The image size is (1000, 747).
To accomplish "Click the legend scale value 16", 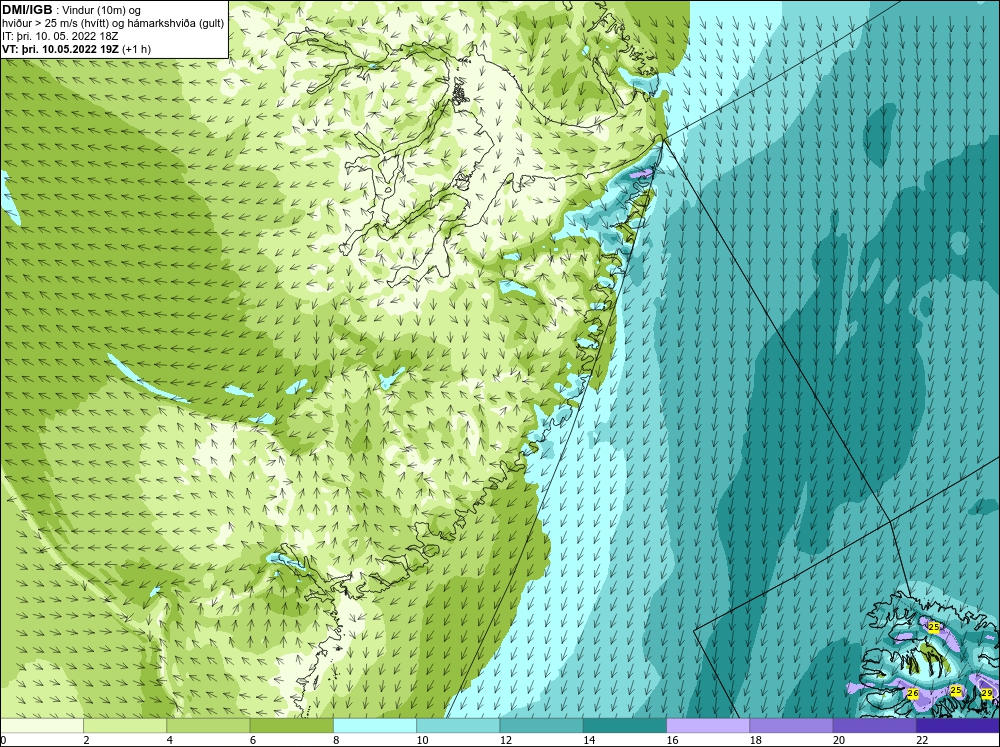I will tap(672, 740).
